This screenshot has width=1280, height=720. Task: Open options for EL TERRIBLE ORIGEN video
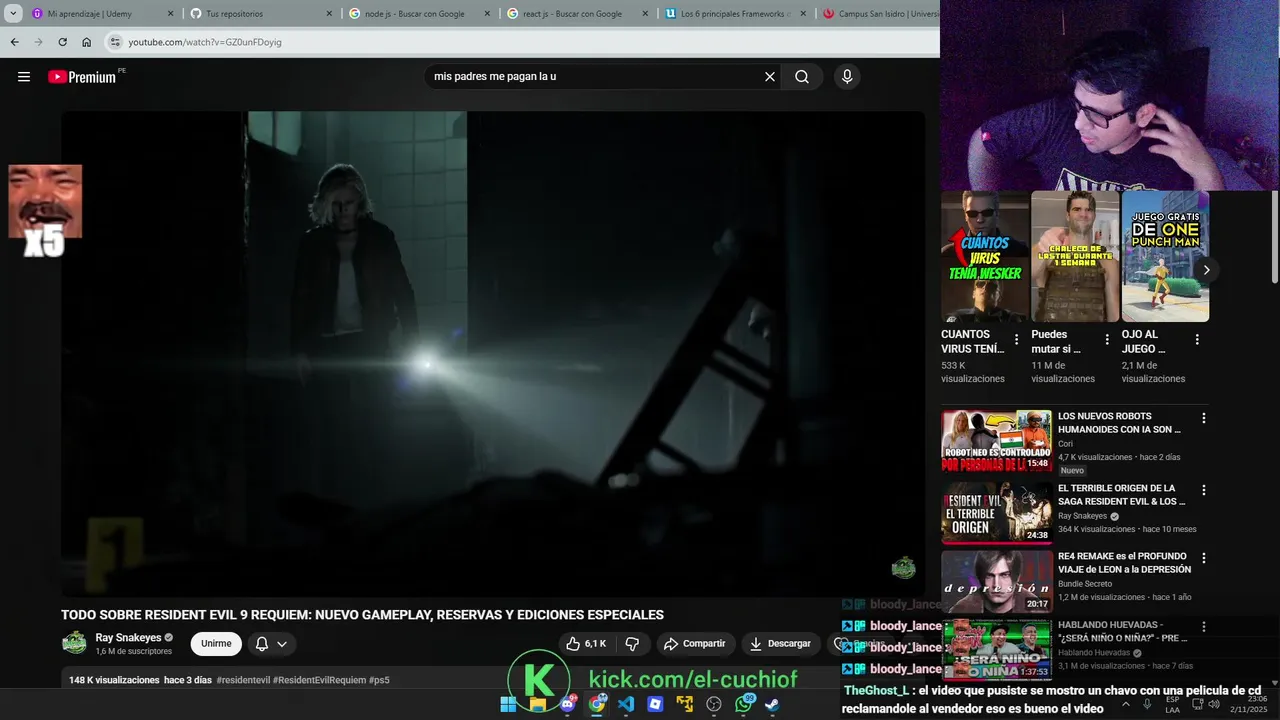tap(1203, 490)
